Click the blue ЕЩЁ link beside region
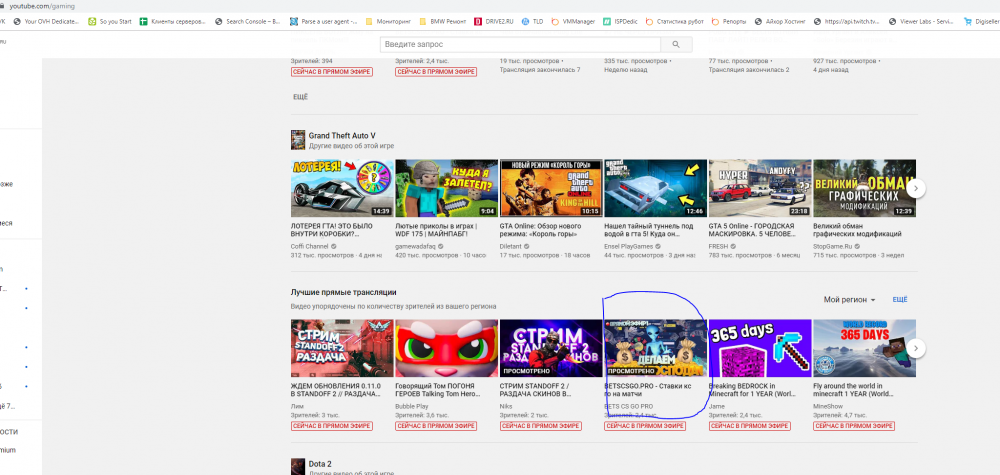Screen dimensions: 1000x475 [x=899, y=300]
